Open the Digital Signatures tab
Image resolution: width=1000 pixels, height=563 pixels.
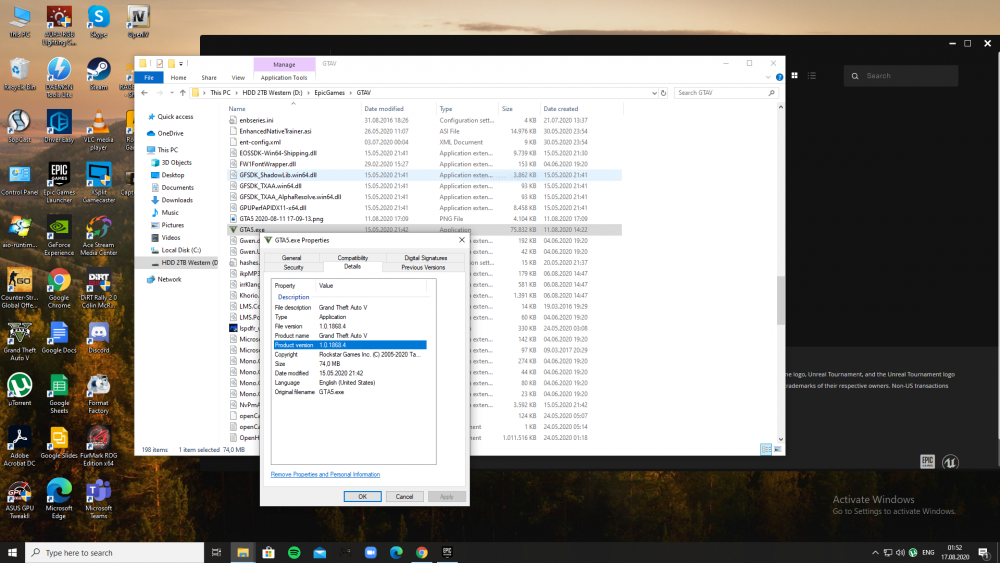point(426,258)
